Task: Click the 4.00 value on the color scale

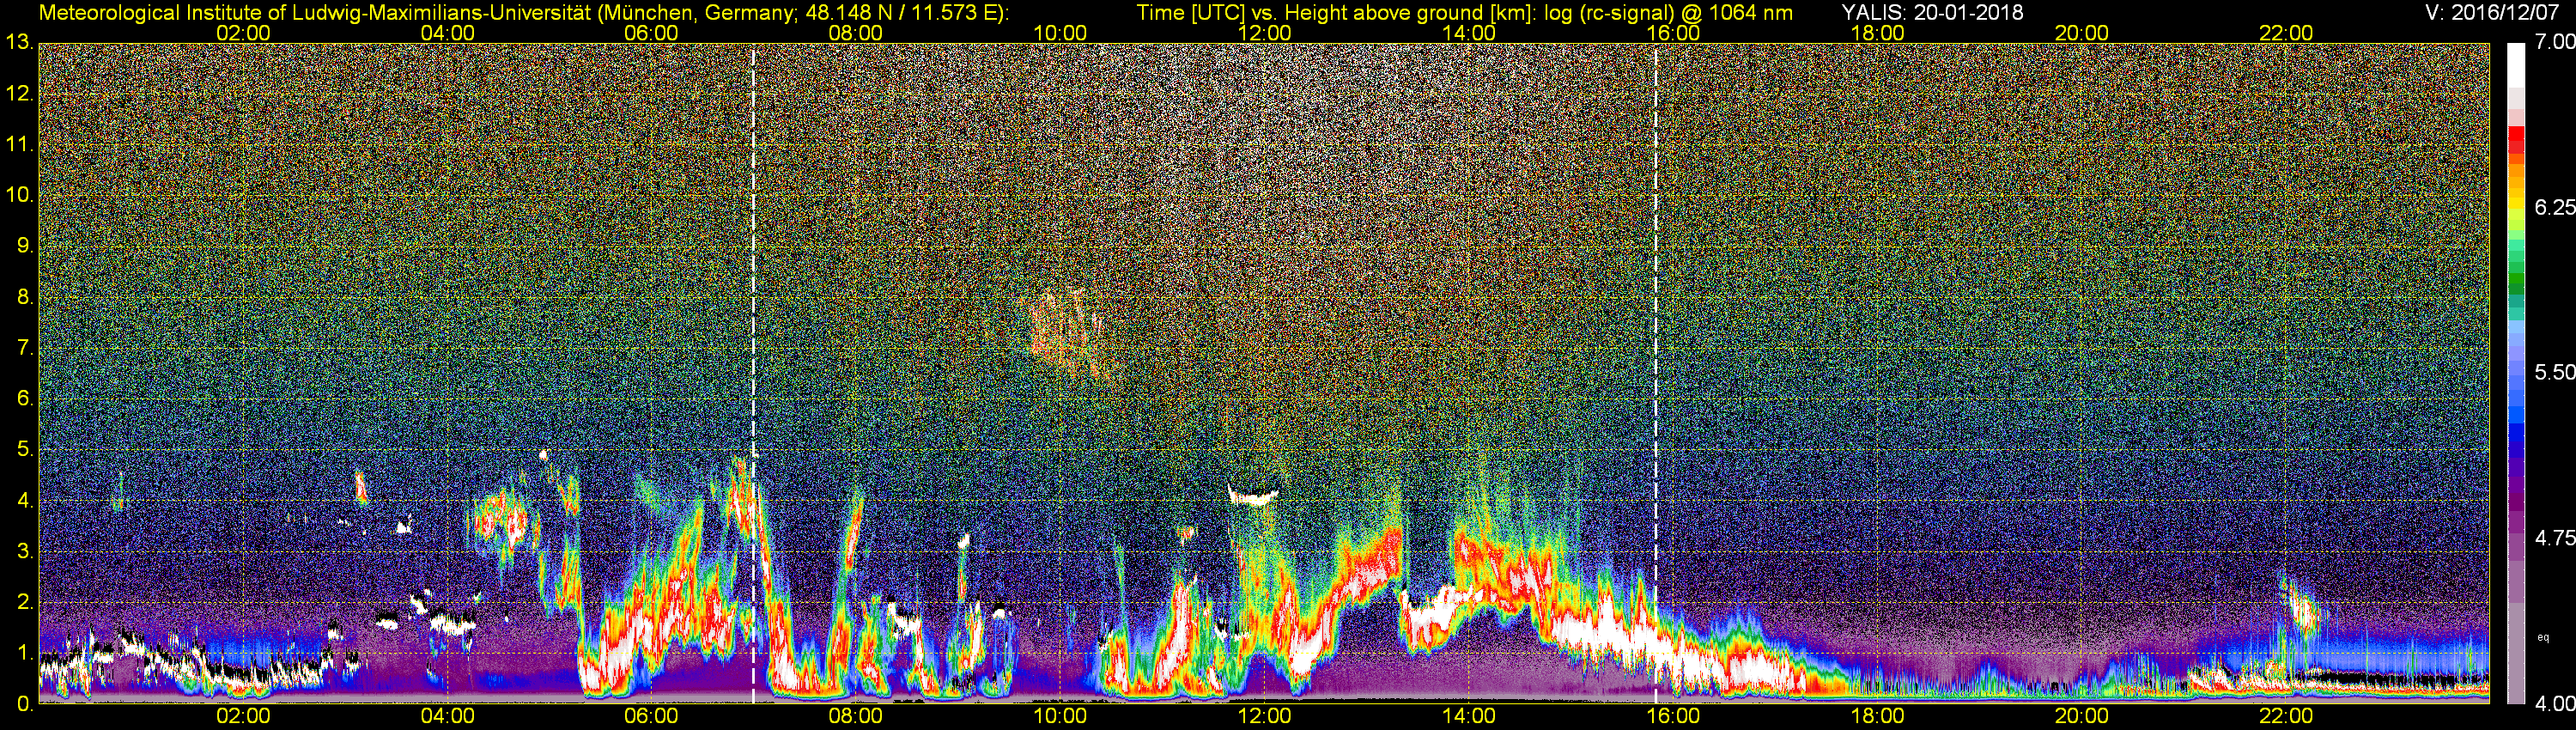Action: click(2554, 704)
